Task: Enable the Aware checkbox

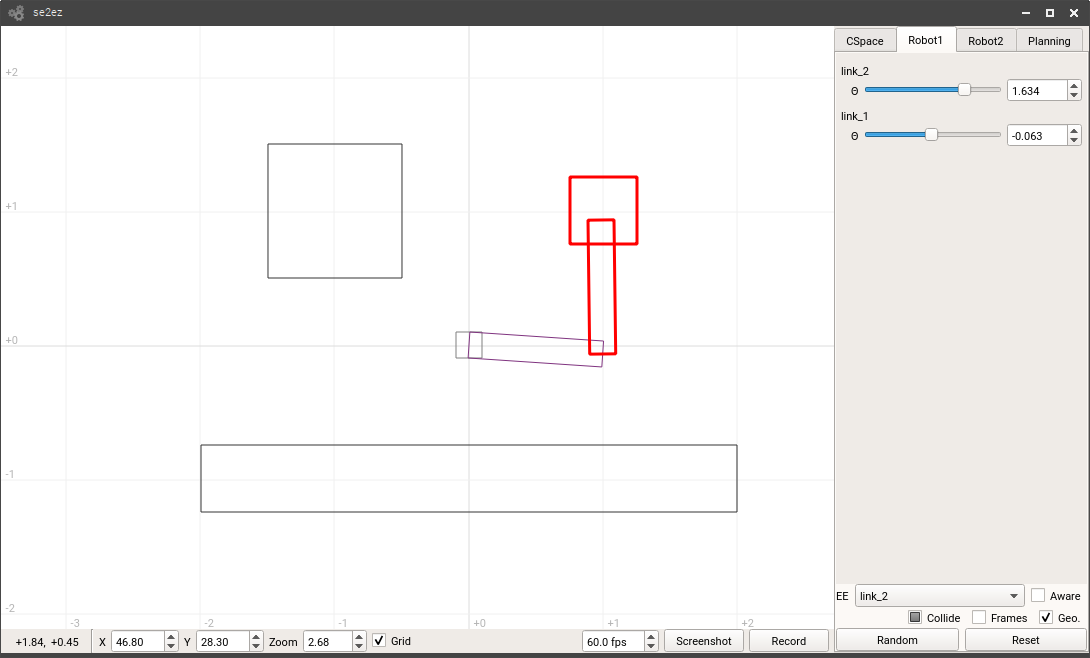Action: [x=1038, y=596]
